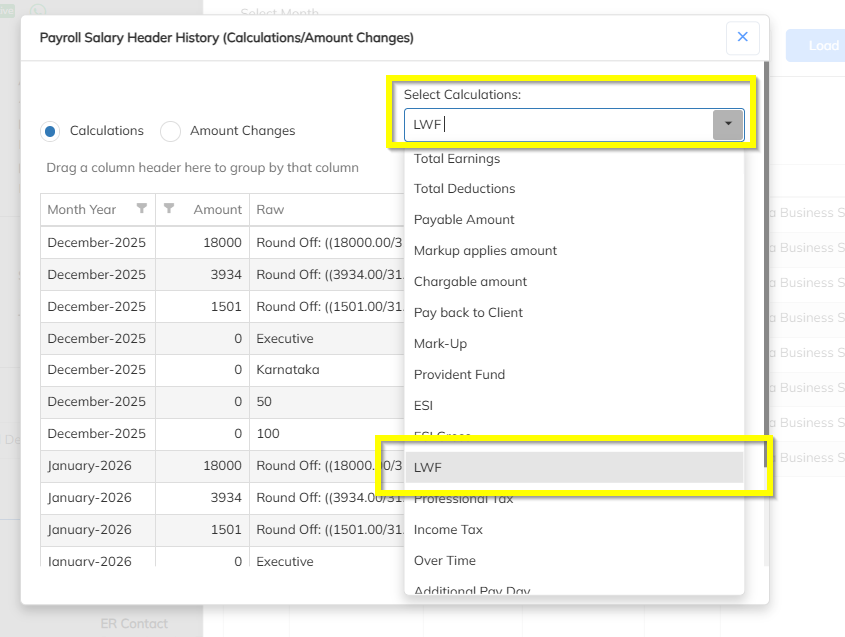Click the dialog's vertical scrollbar
Screen dimensions: 845x637
click(x=766, y=300)
